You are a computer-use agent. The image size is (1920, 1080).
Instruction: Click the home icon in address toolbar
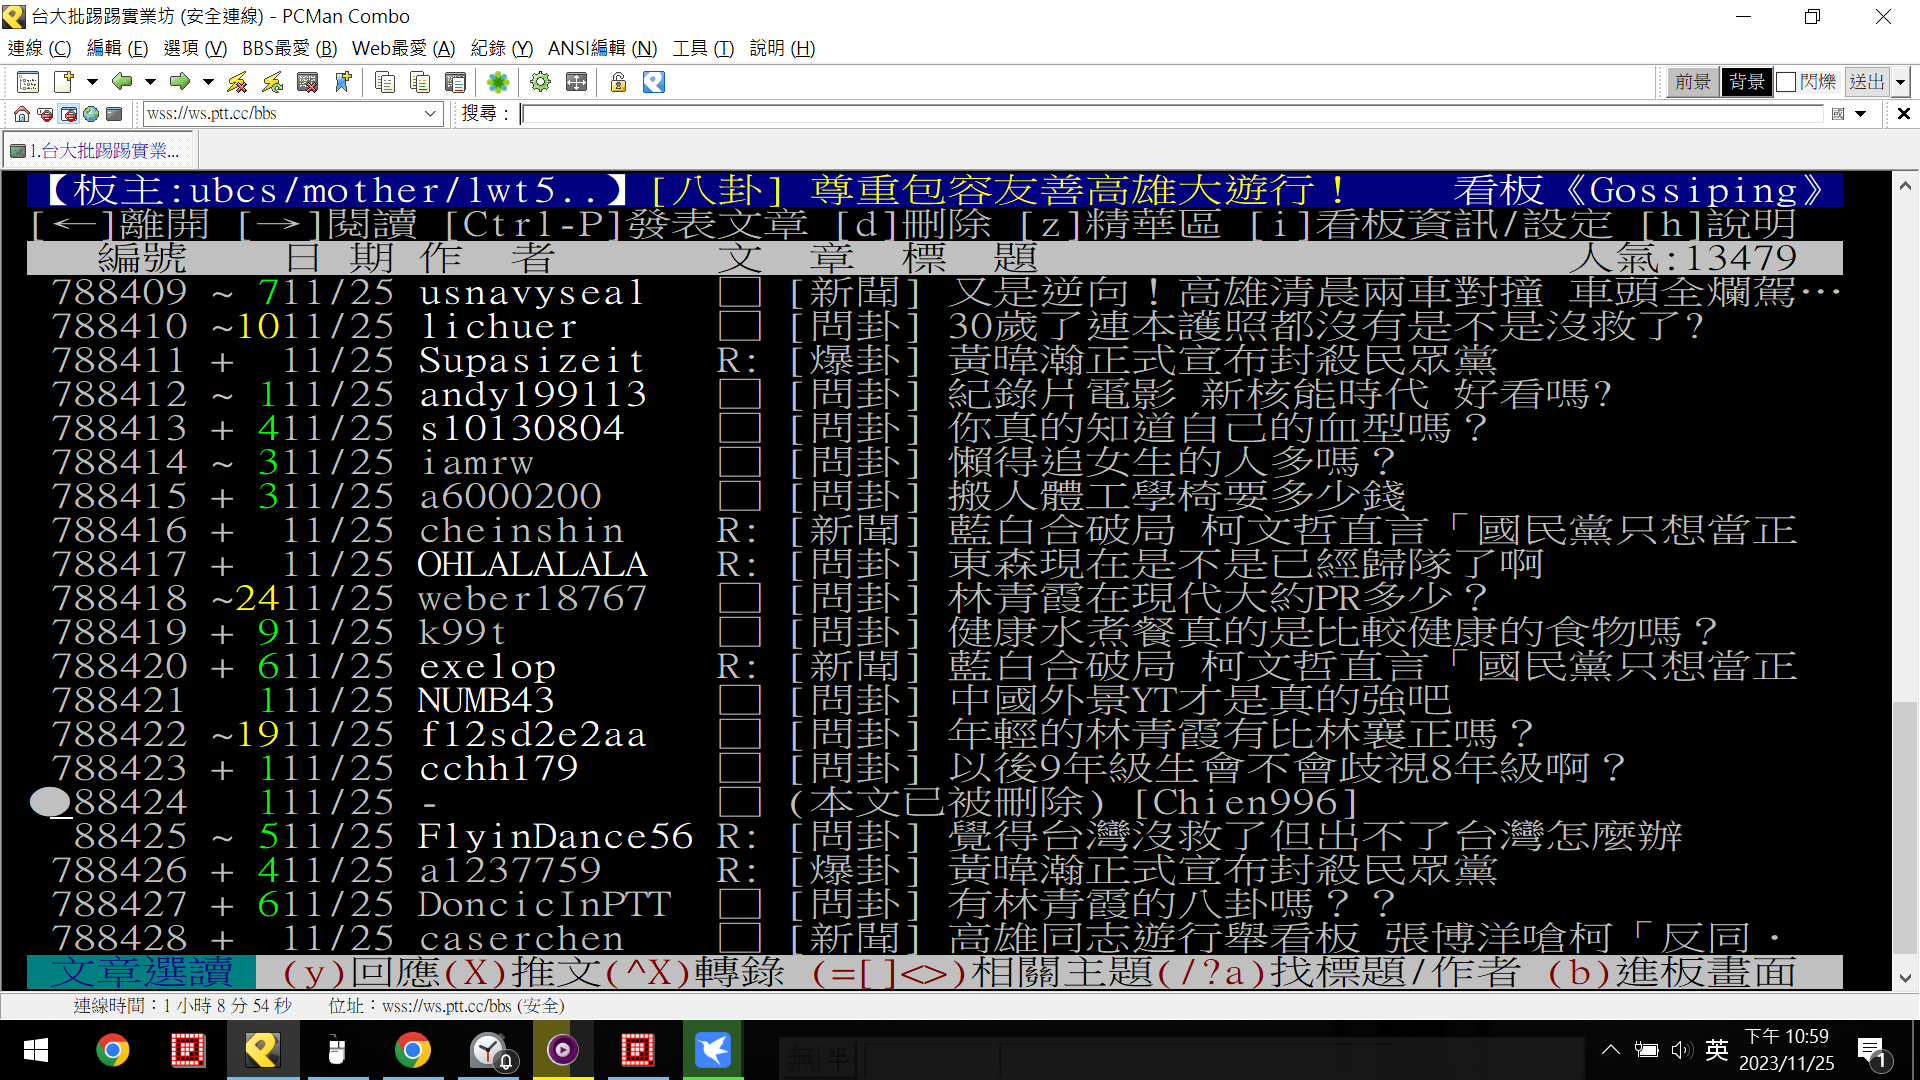click(x=21, y=114)
